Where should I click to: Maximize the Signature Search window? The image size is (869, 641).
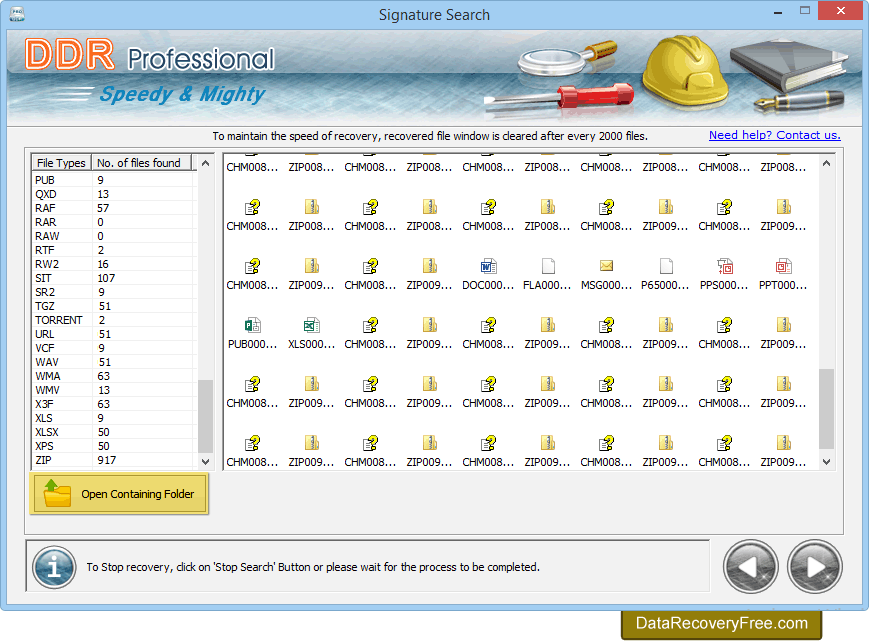(805, 11)
